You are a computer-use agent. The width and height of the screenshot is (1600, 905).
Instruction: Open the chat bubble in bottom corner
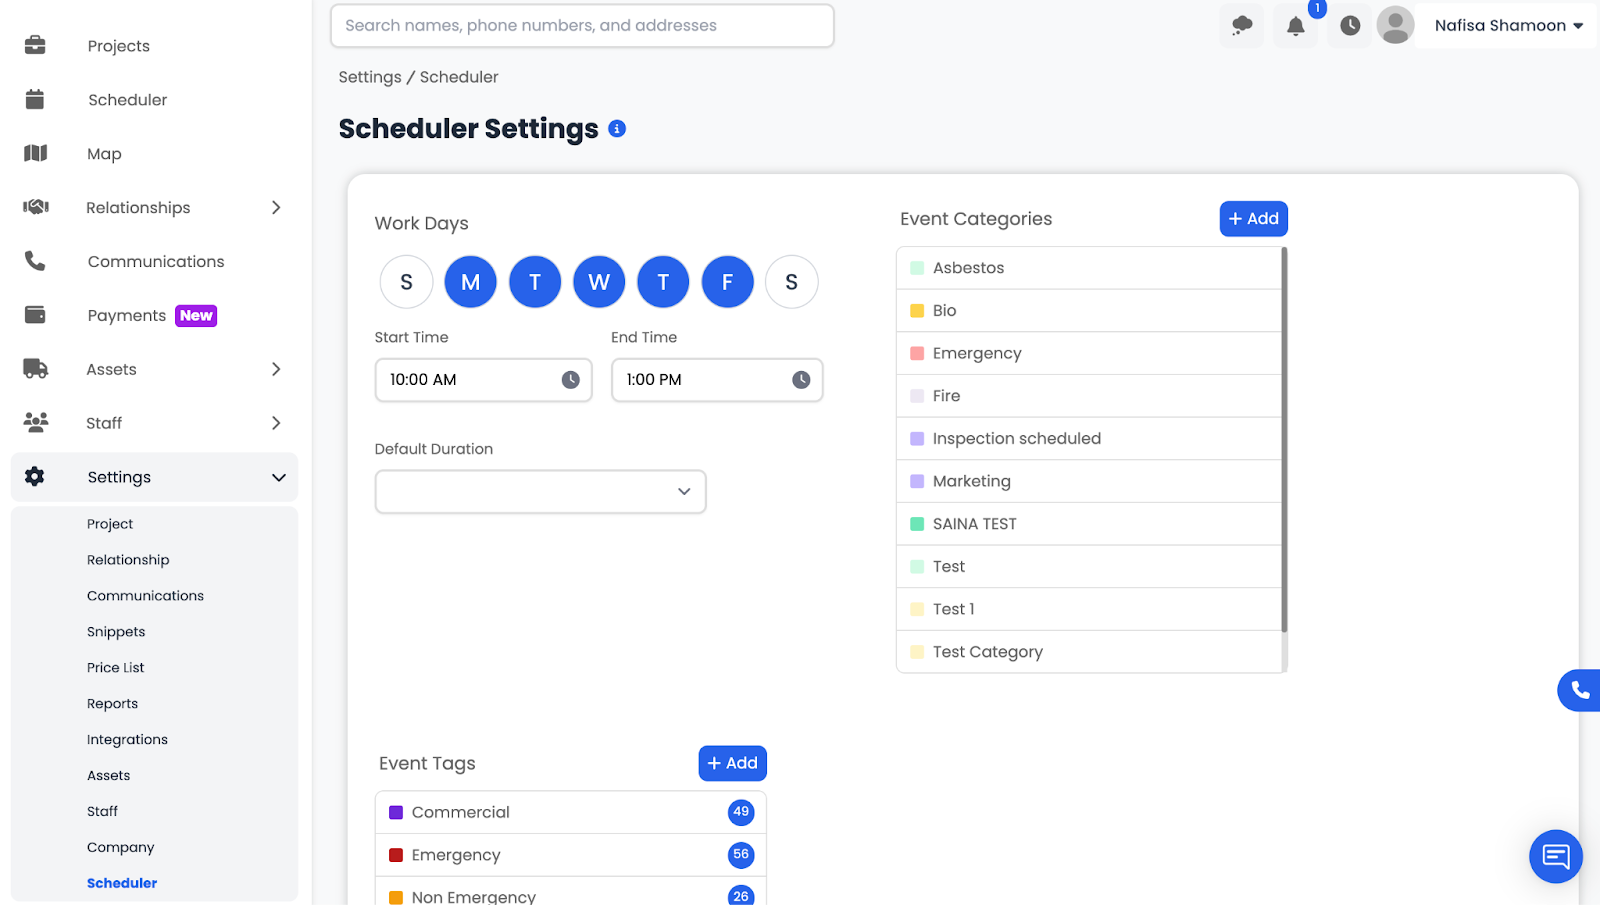click(1555, 856)
